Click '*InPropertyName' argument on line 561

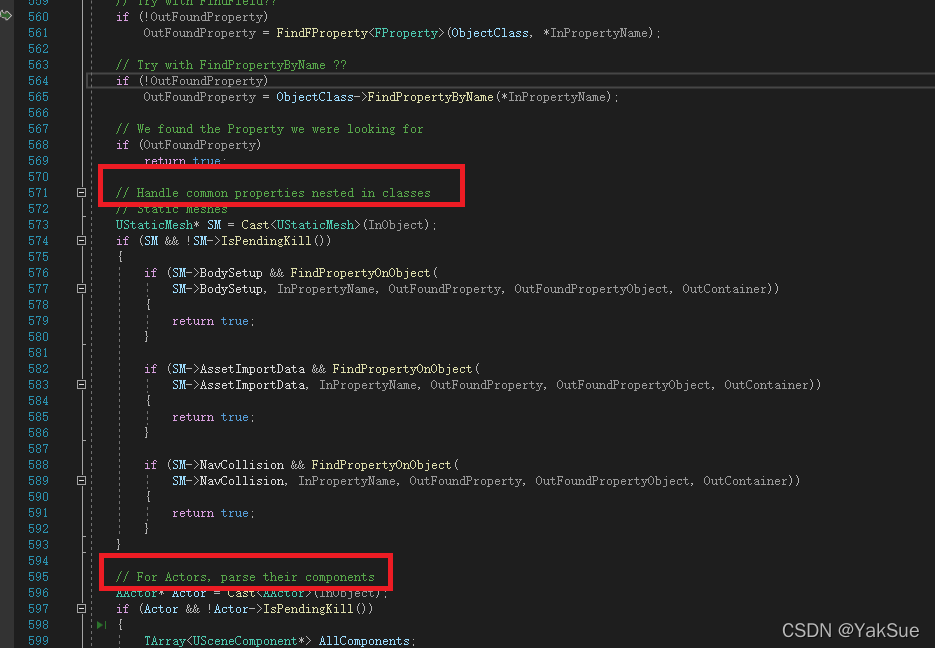pyautogui.click(x=595, y=33)
